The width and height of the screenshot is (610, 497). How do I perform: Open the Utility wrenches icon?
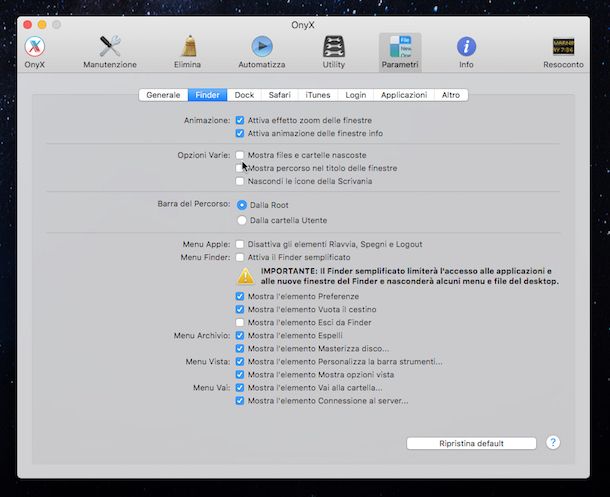point(334,46)
